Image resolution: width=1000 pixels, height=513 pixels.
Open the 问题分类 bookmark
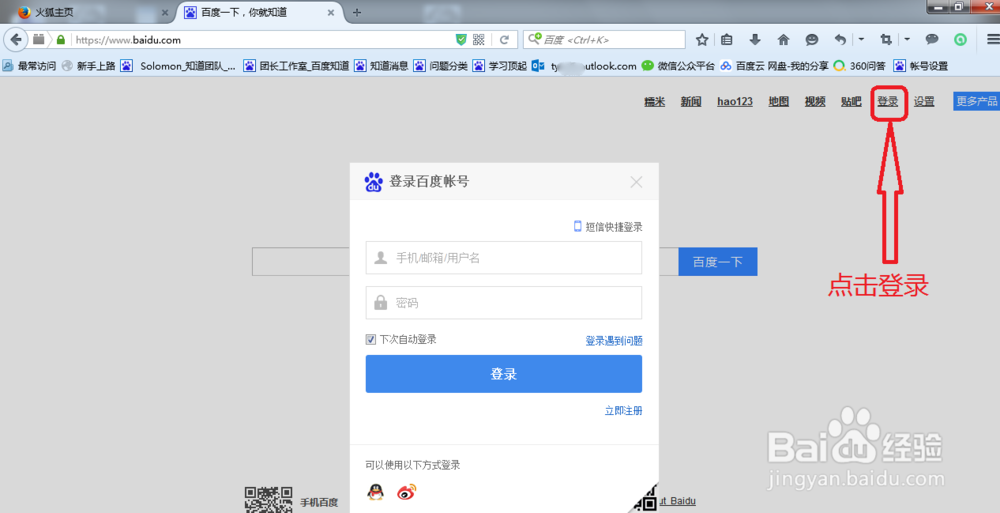click(441, 66)
